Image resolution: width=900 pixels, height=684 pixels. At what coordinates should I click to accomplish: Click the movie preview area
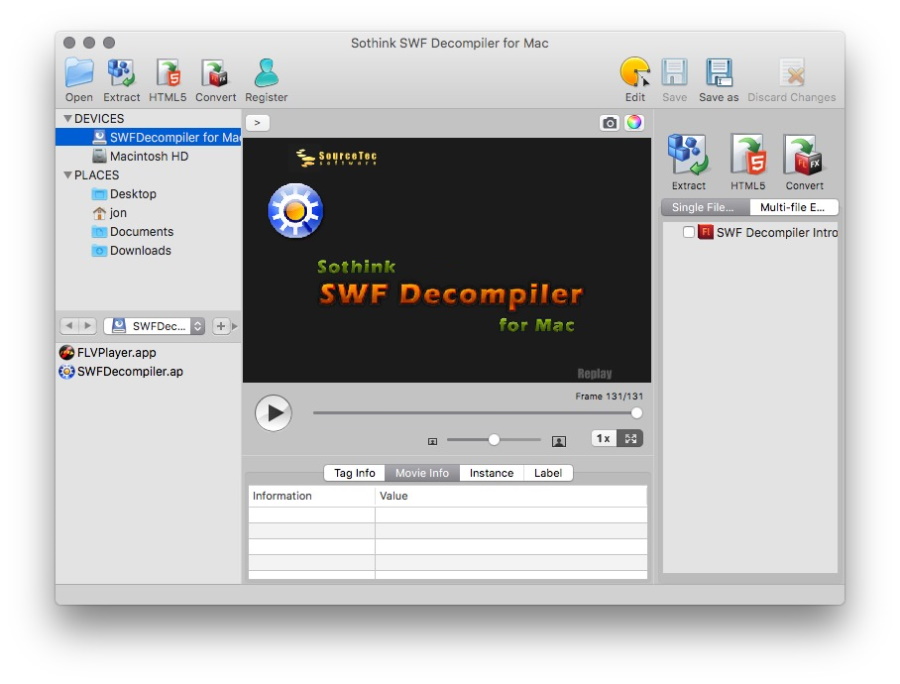pyautogui.click(x=447, y=260)
